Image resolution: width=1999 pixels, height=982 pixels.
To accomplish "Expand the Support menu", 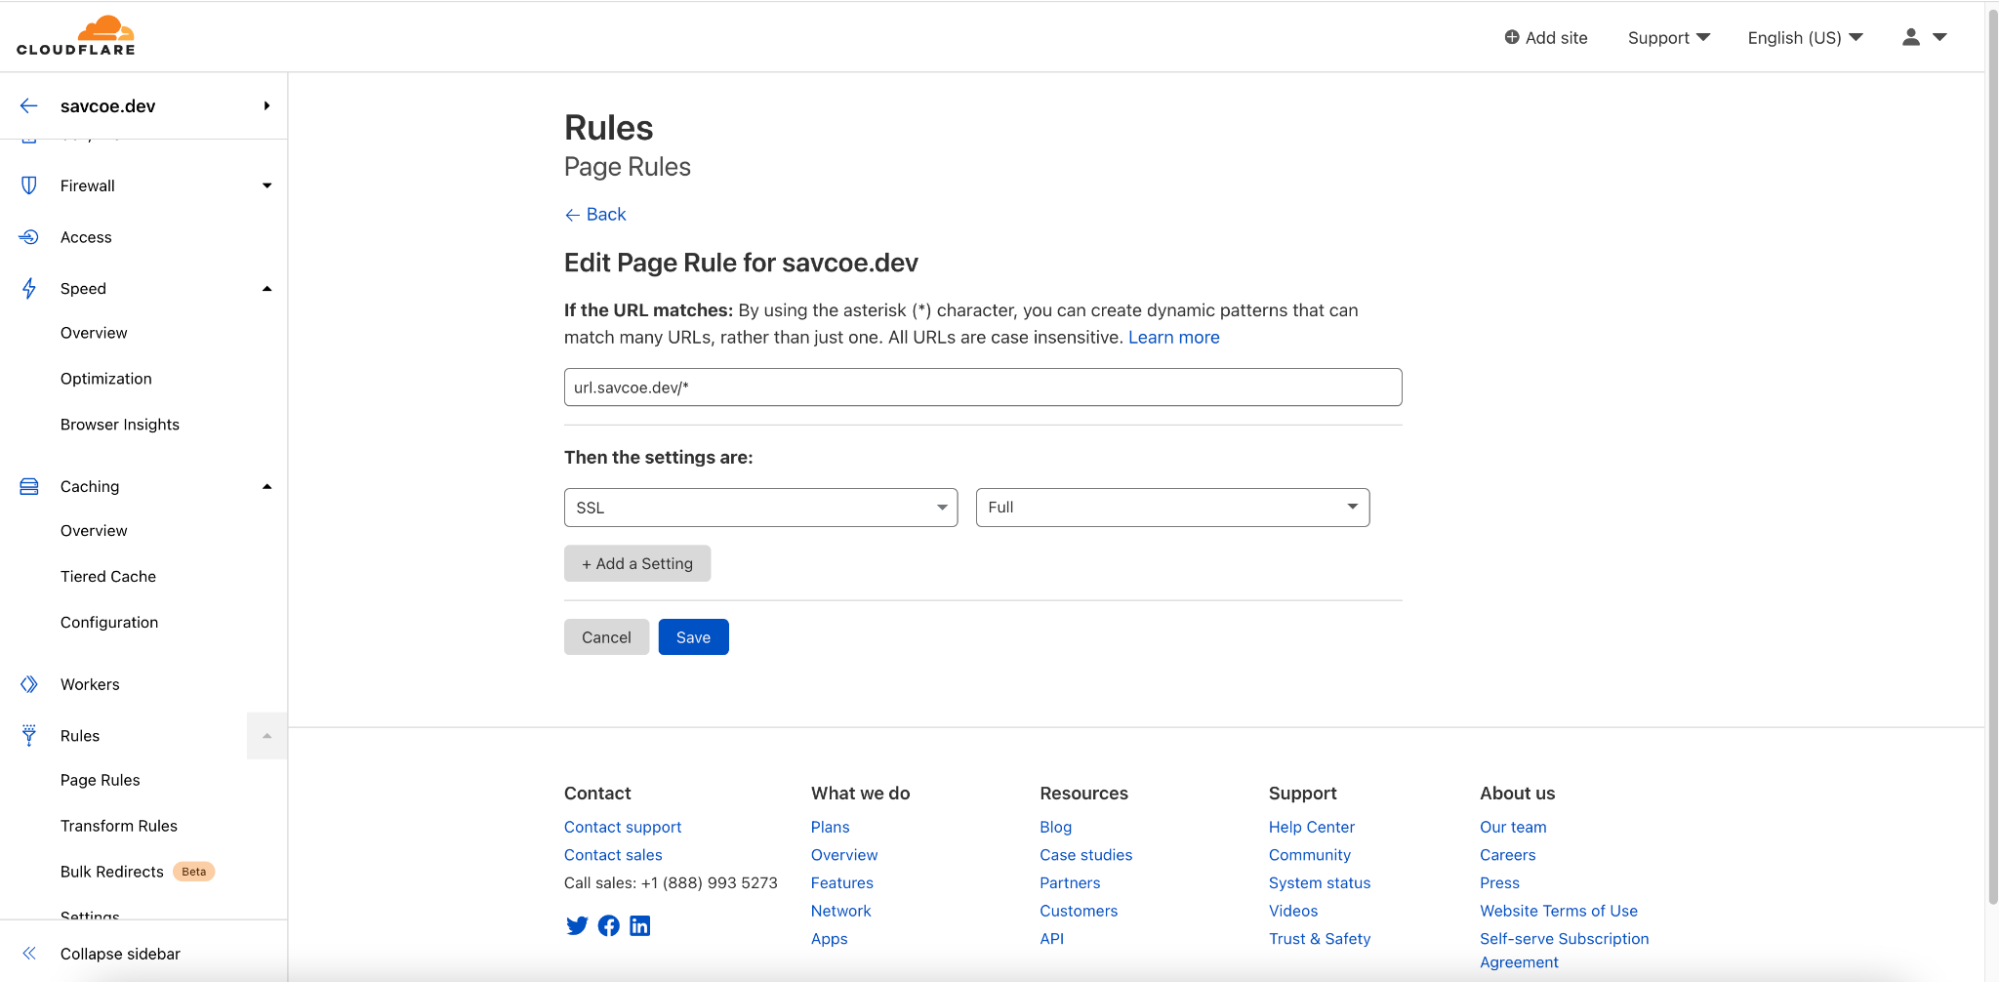I will 1668,38.
